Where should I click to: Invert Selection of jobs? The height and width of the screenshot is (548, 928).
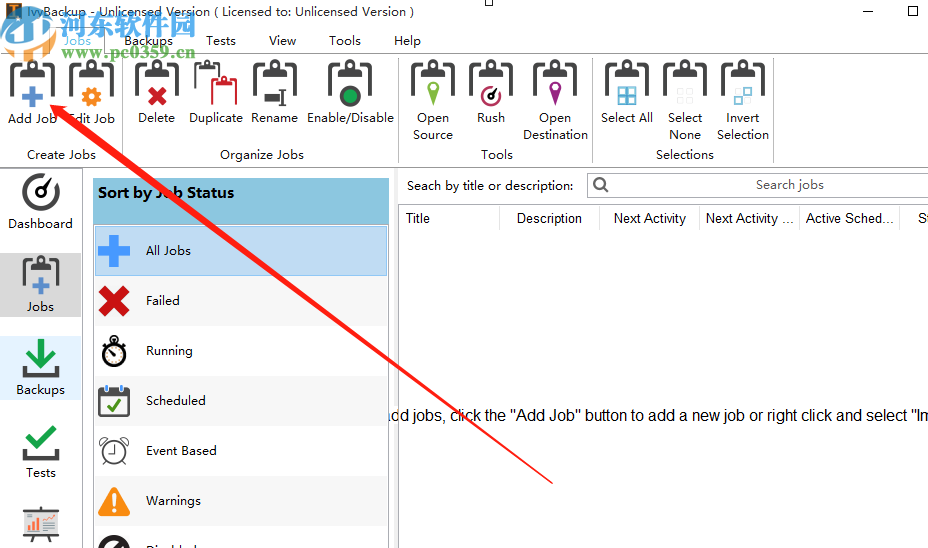(743, 101)
